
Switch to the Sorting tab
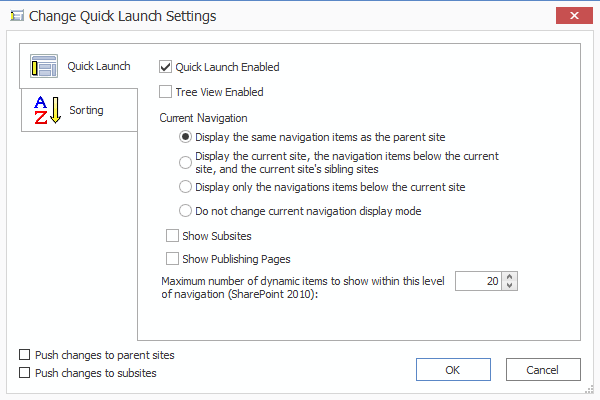(x=86, y=110)
